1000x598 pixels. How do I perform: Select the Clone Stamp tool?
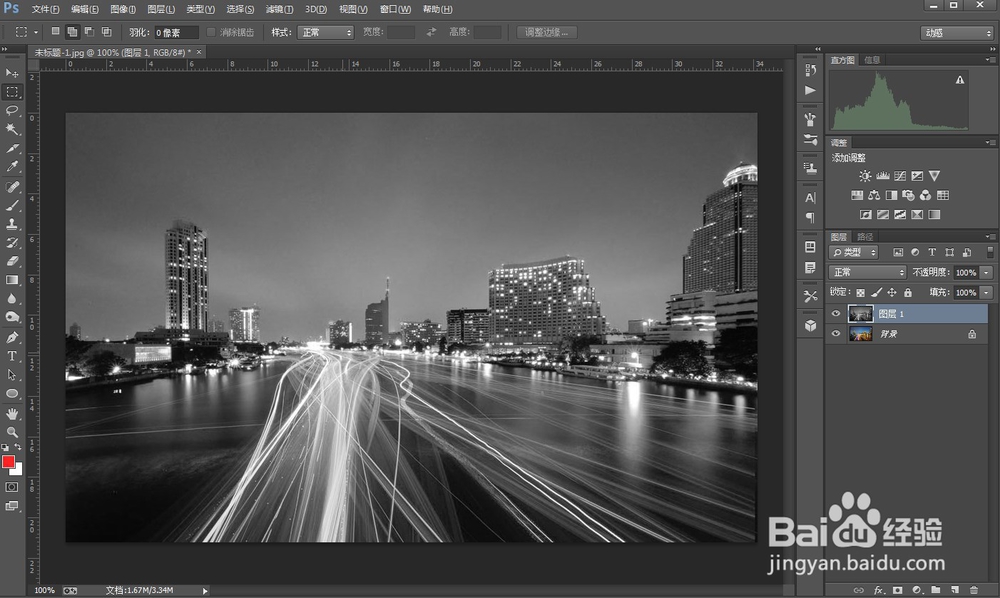(11, 224)
